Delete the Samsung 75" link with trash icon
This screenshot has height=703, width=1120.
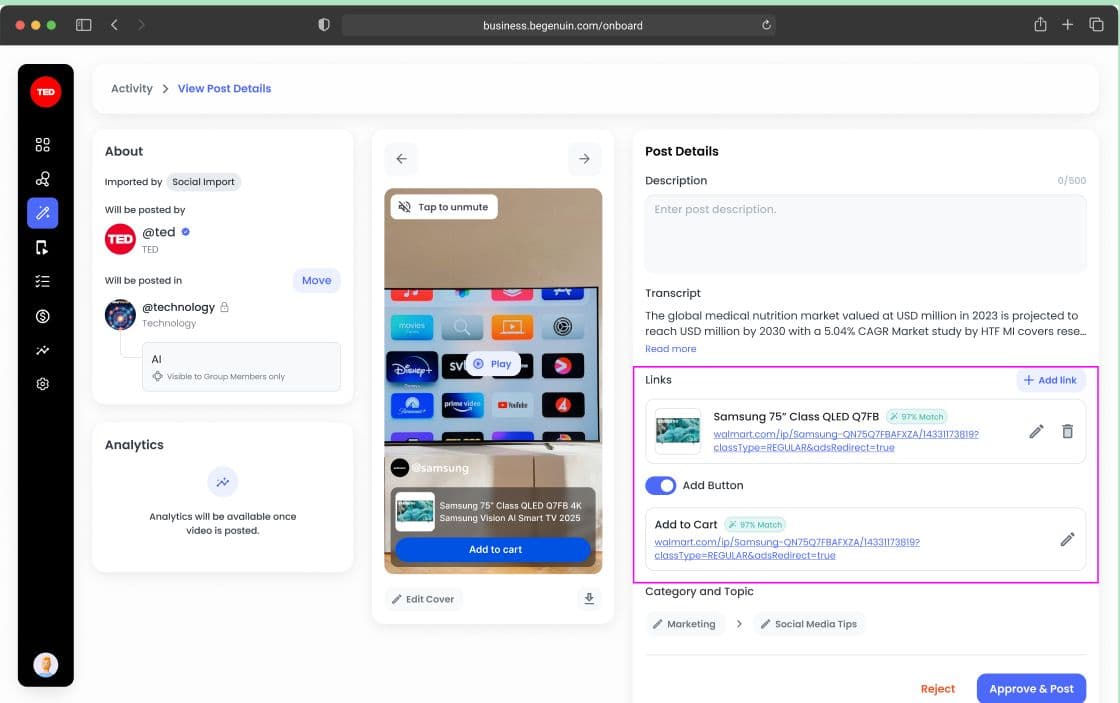(1067, 431)
